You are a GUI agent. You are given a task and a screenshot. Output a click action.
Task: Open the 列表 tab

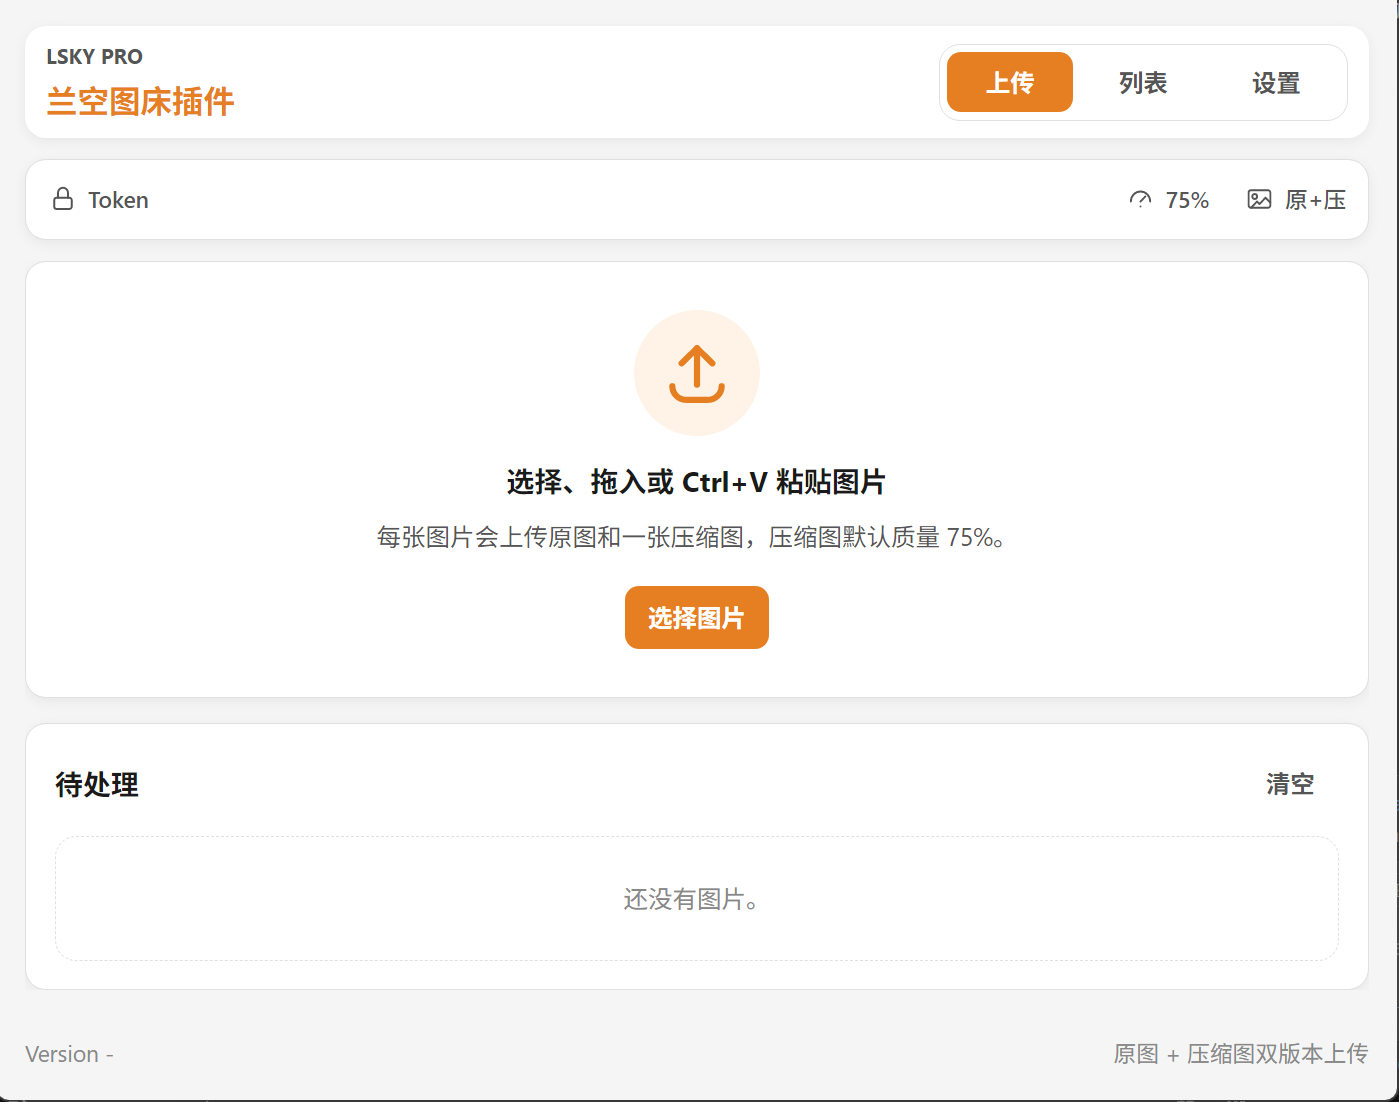[x=1143, y=82]
